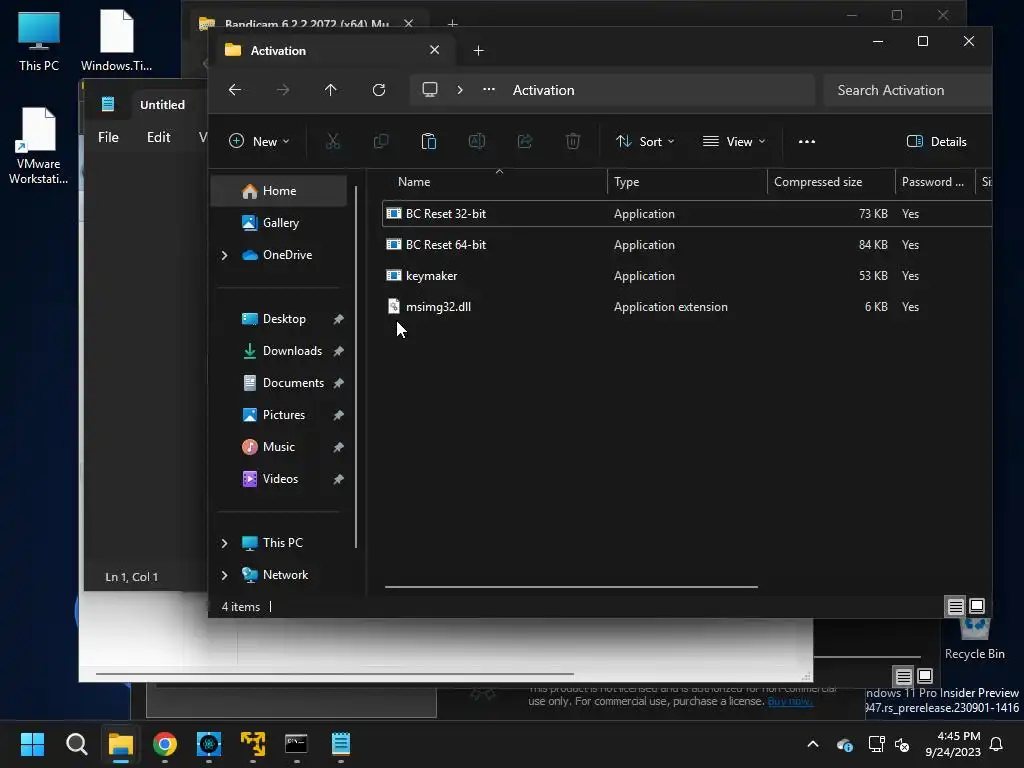Click the pin icon next to Music

(x=338, y=447)
